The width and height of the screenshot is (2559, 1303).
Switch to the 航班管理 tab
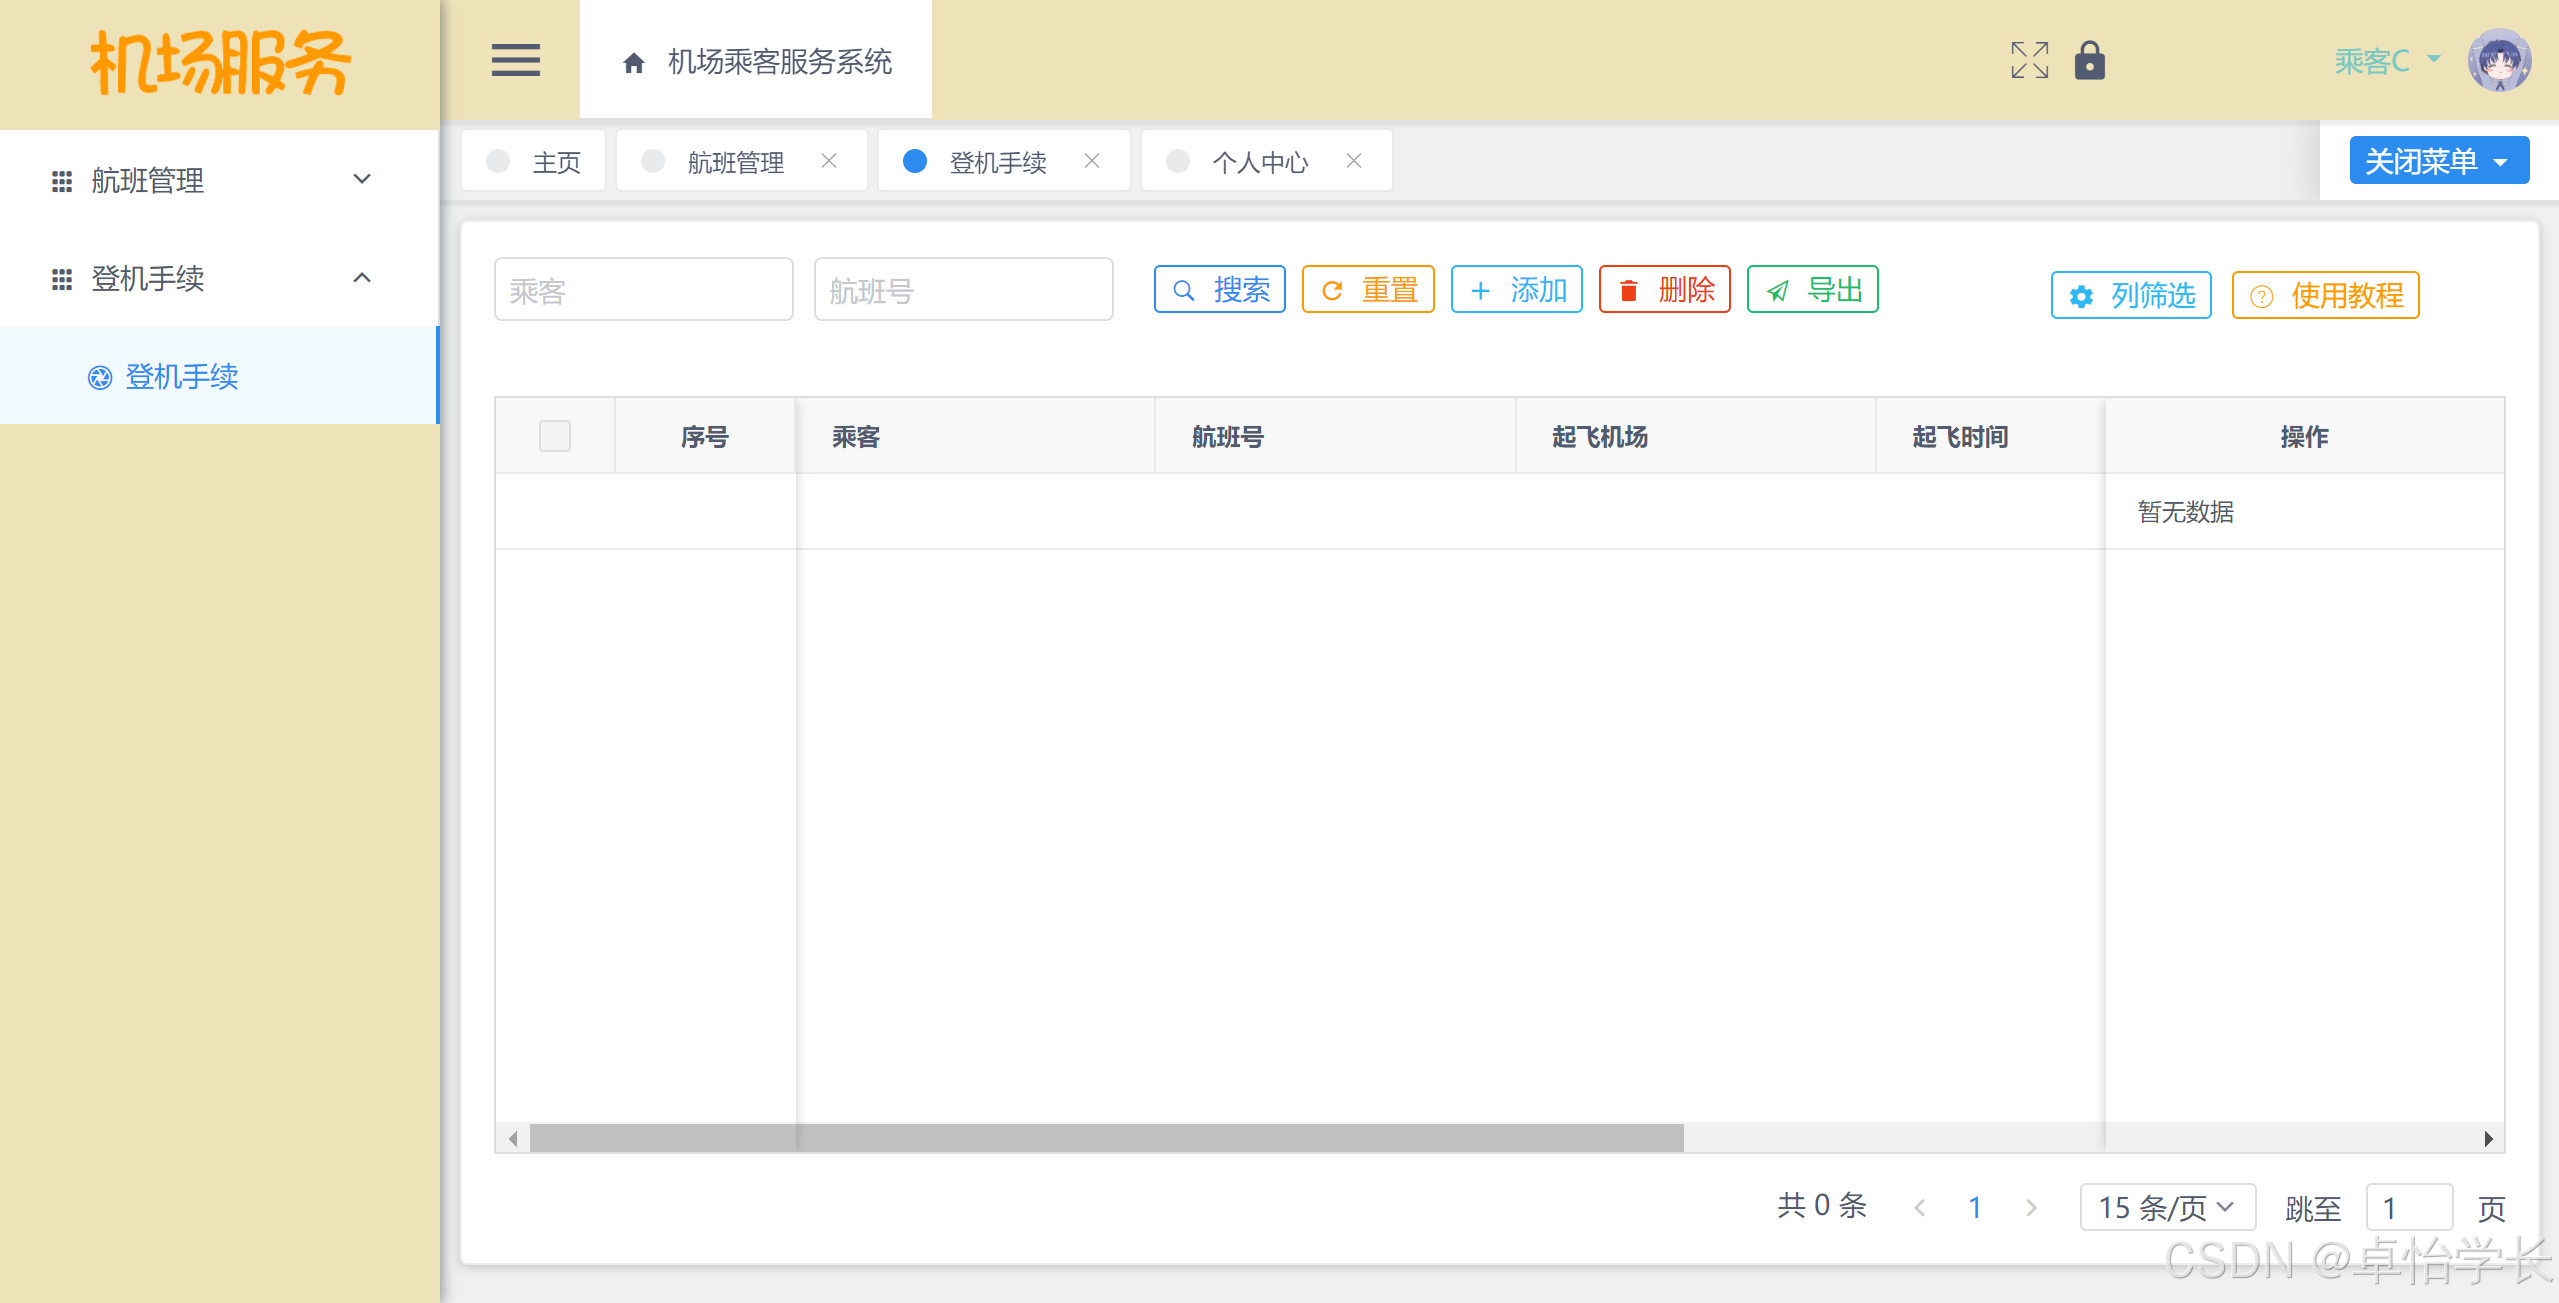[741, 161]
